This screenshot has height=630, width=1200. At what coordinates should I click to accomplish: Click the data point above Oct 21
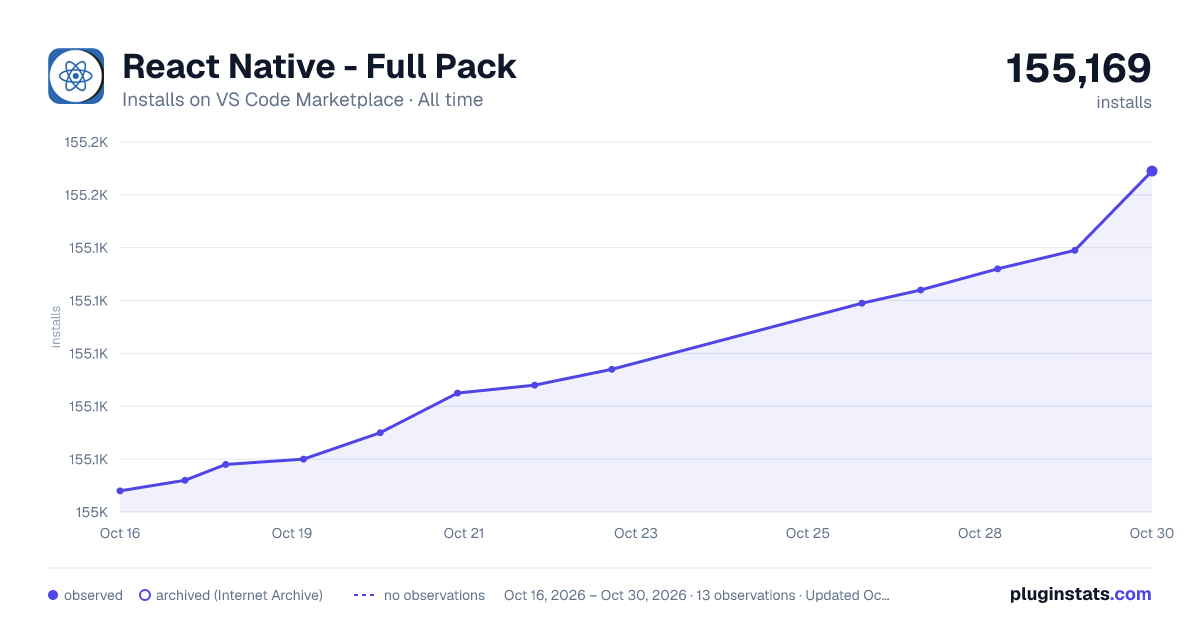click(x=457, y=393)
